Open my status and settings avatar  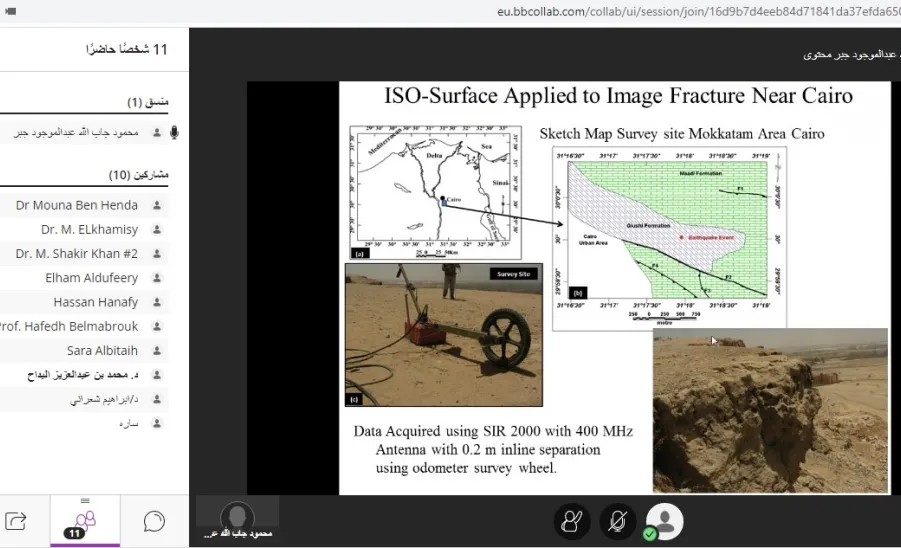click(x=664, y=522)
